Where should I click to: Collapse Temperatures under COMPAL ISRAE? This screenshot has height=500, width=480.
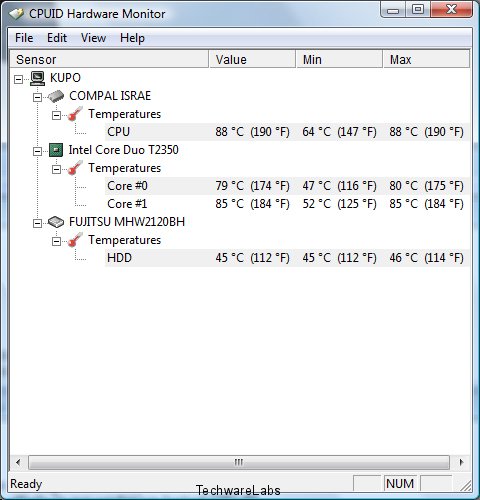pyautogui.click(x=56, y=115)
